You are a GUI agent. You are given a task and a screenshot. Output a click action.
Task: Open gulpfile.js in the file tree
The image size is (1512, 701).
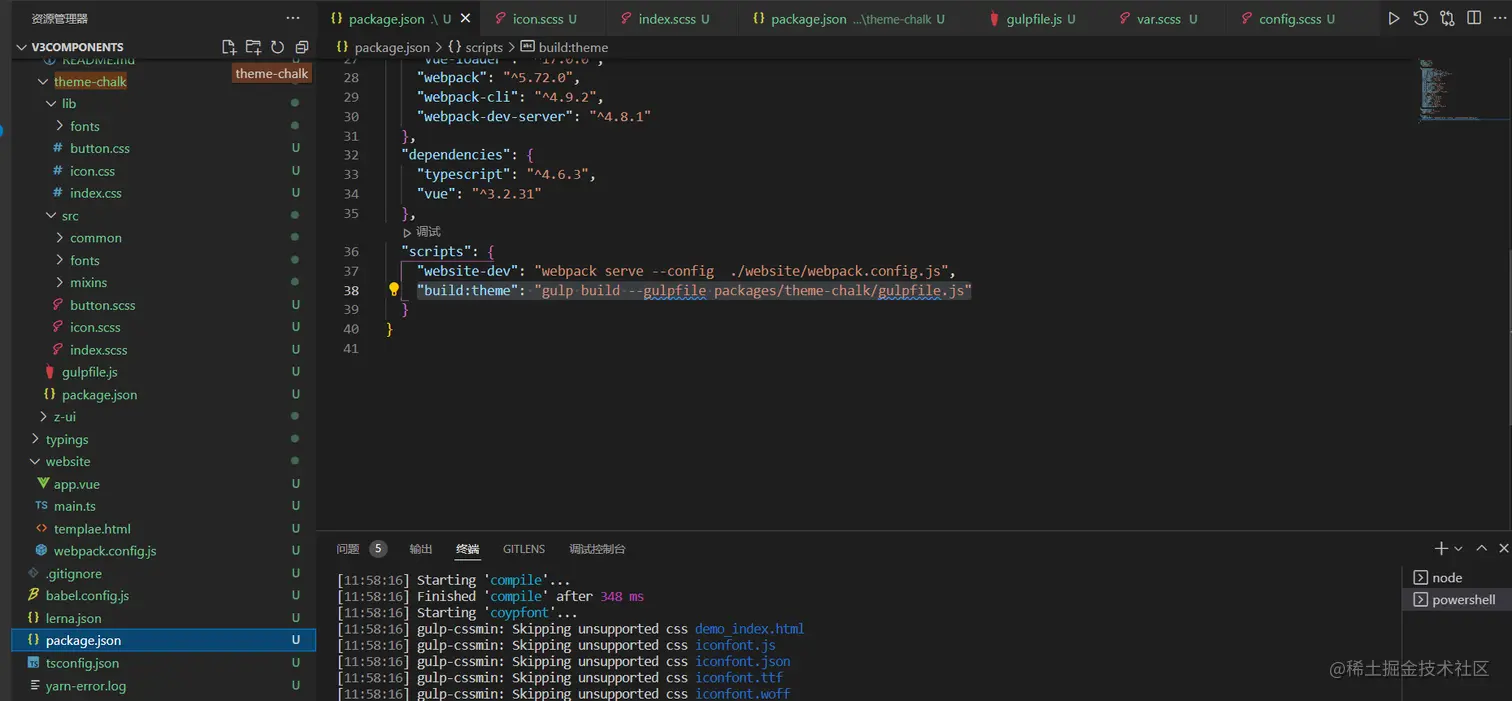(89, 372)
